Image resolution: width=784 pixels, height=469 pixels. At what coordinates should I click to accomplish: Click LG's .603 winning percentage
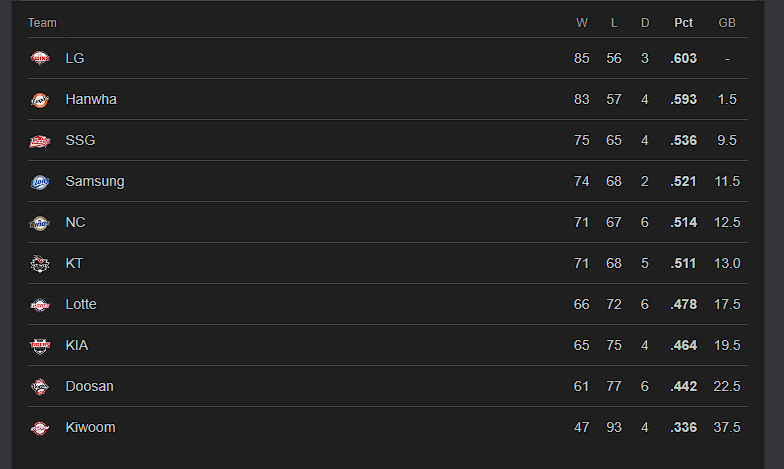pos(684,59)
